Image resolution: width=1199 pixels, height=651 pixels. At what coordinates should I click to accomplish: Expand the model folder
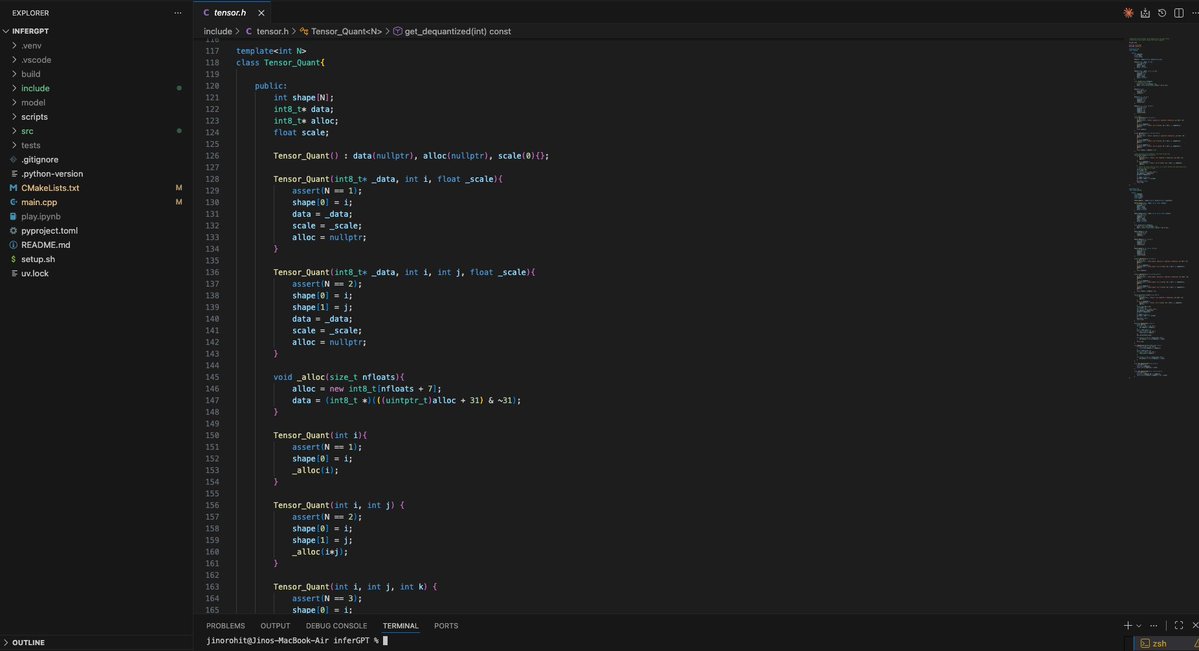[33, 103]
